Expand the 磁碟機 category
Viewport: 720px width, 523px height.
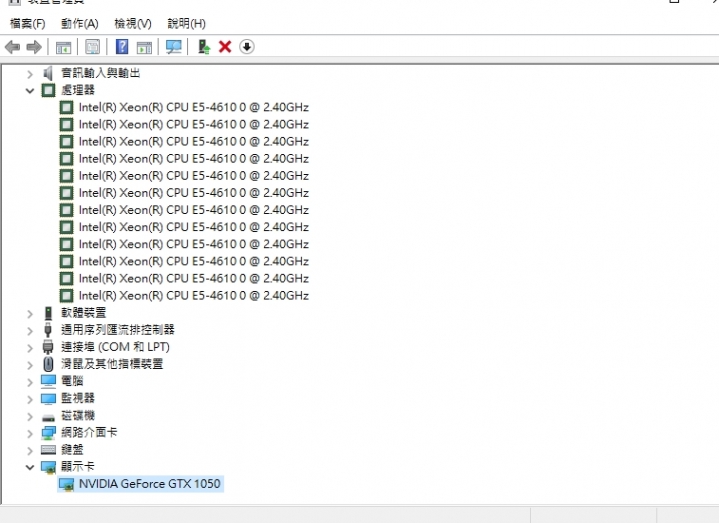(30, 416)
